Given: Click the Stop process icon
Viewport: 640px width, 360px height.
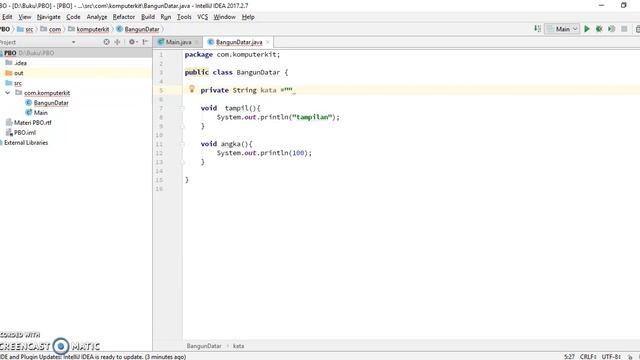Looking at the screenshot, I should click(624, 29).
